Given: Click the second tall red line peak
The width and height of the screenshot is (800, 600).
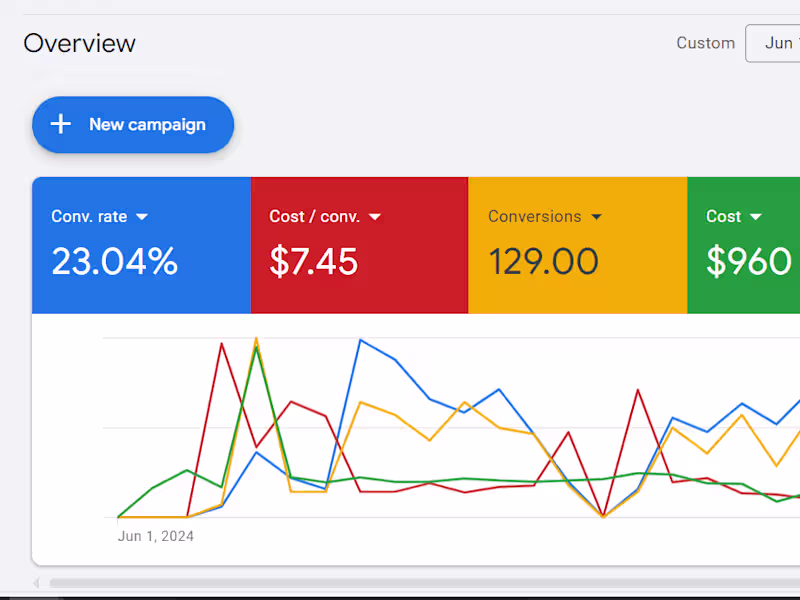Looking at the screenshot, I should click(x=638, y=390).
